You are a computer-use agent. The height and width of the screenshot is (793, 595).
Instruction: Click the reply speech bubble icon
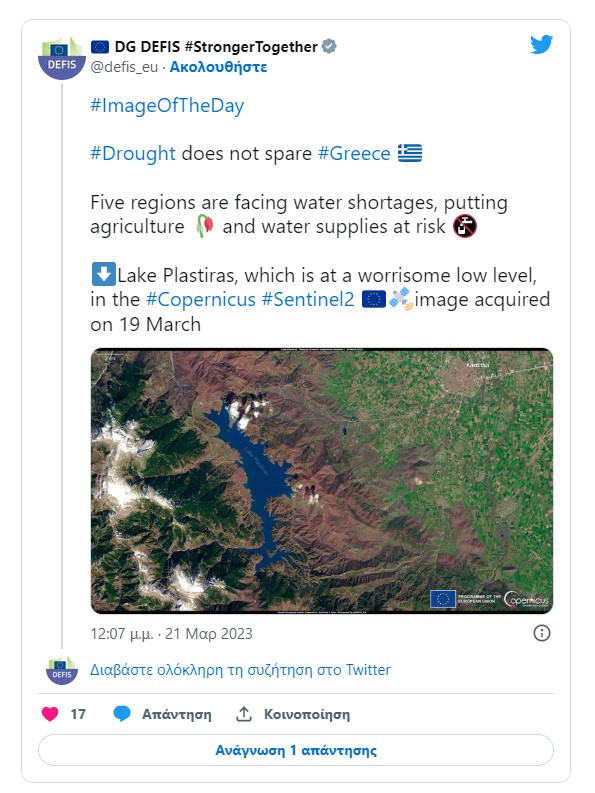122,714
